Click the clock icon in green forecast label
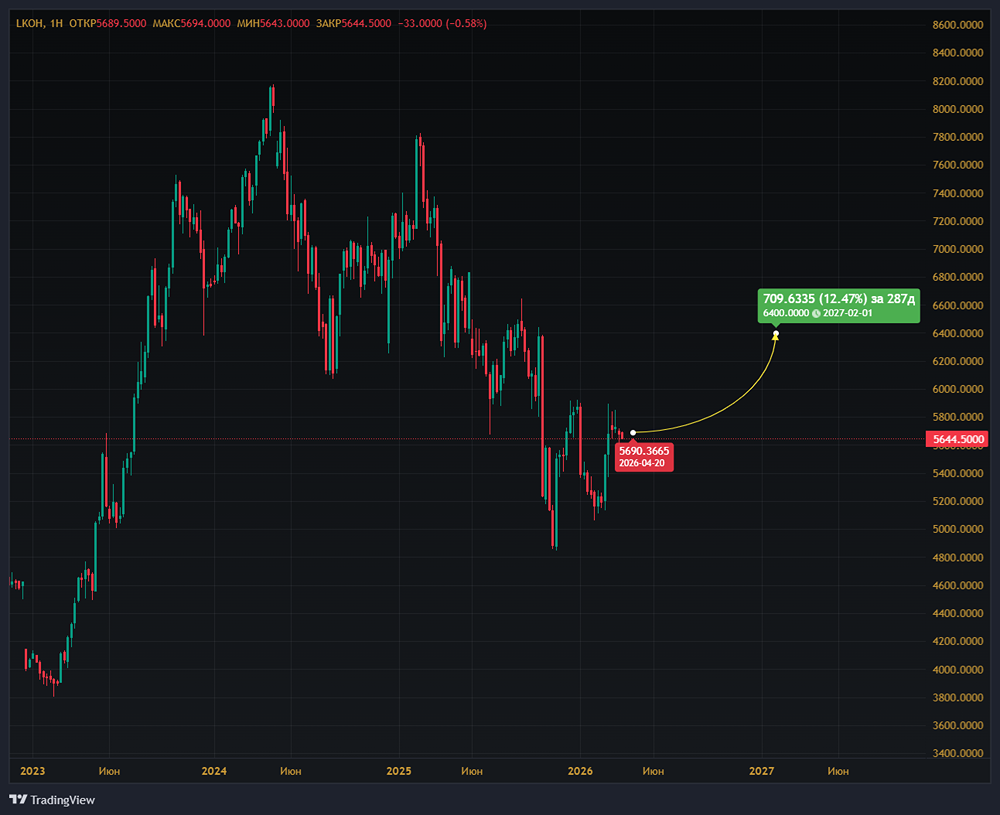 click(x=816, y=314)
